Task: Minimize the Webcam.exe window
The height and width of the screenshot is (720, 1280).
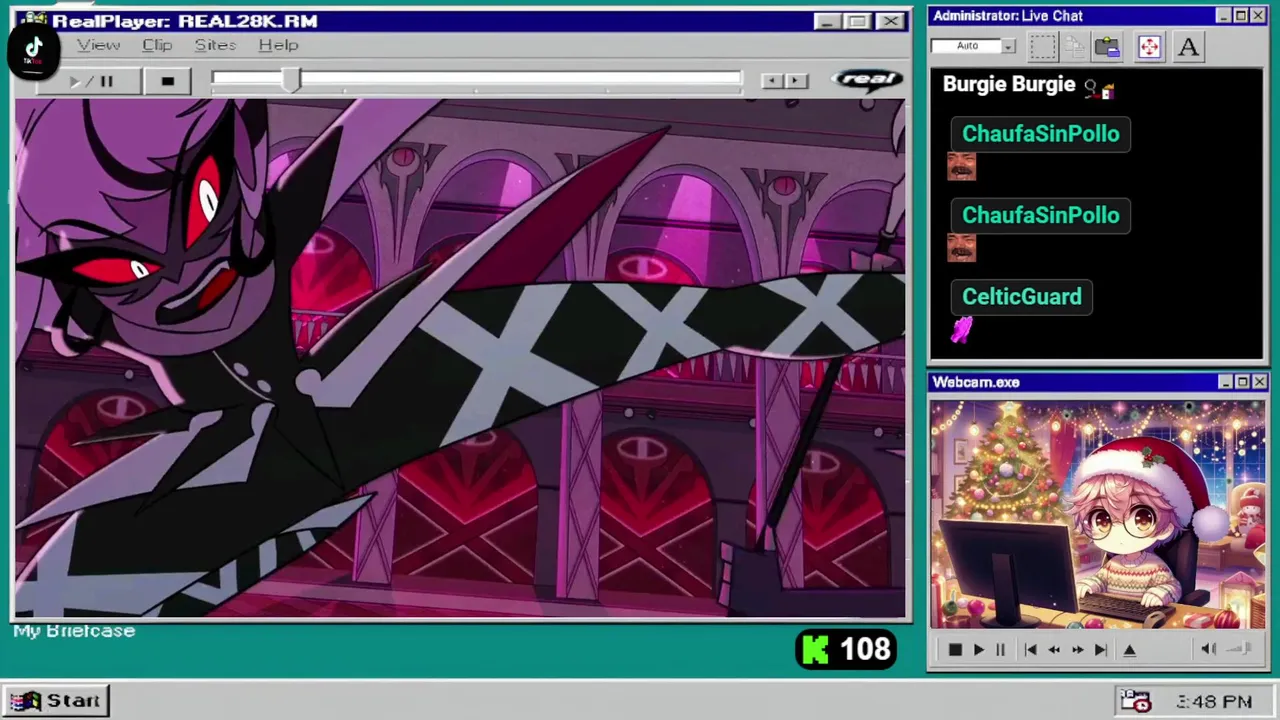Action: click(x=1225, y=382)
